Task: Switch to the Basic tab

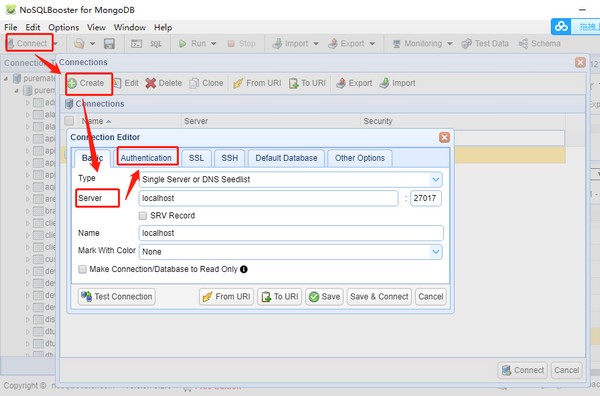Action: (92, 158)
